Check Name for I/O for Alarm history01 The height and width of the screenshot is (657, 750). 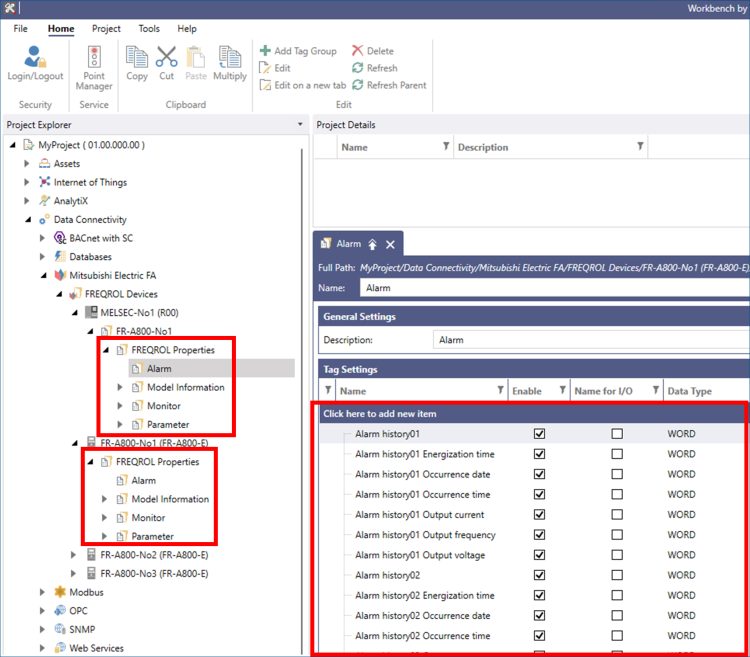pos(617,434)
